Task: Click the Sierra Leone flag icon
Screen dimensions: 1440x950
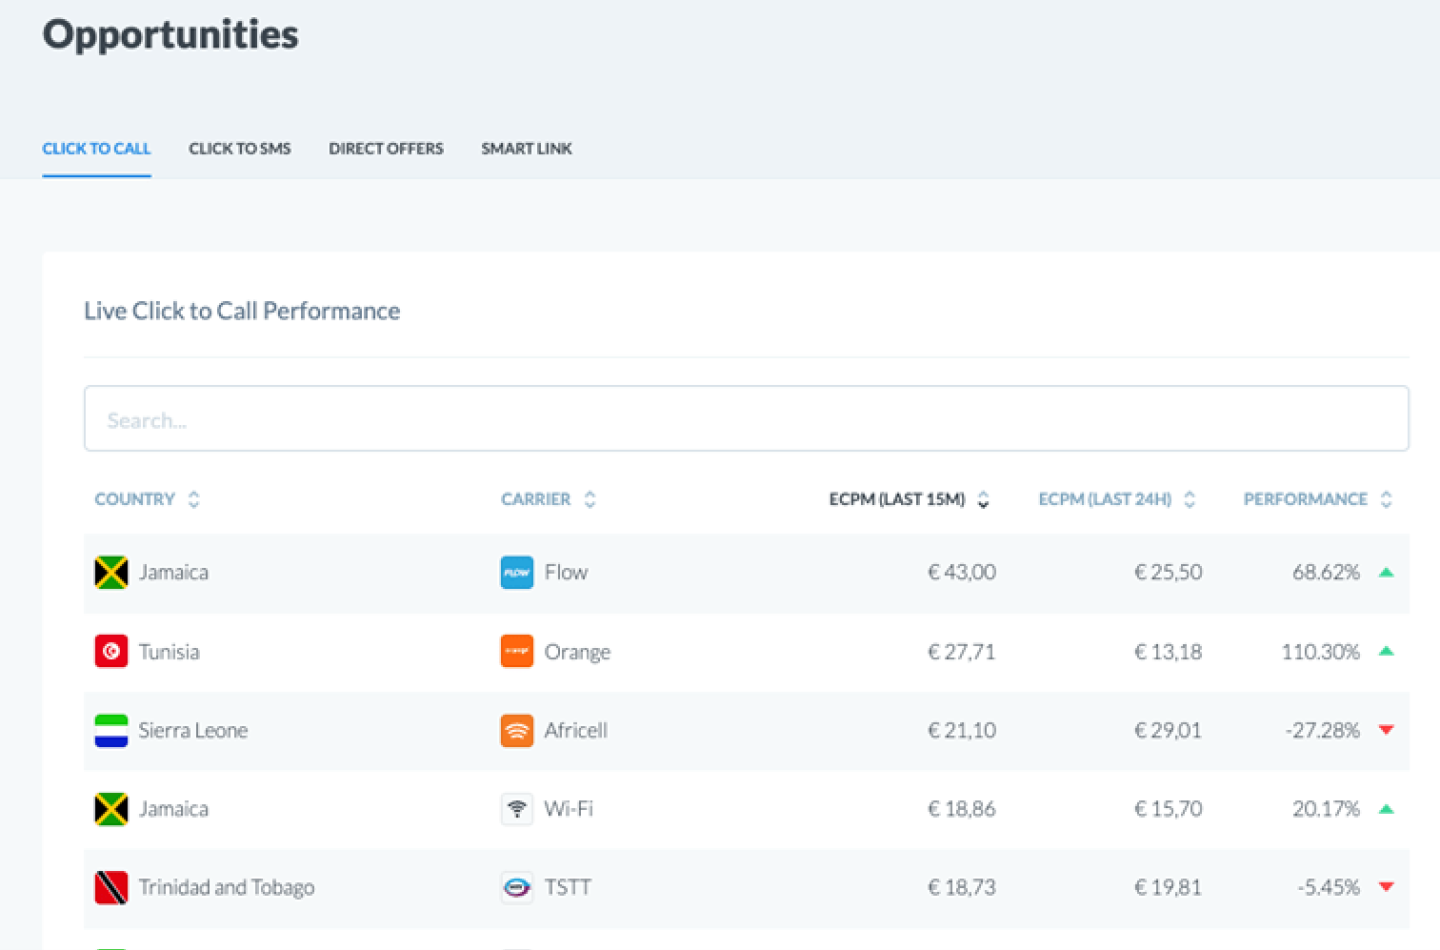Action: [x=111, y=731]
